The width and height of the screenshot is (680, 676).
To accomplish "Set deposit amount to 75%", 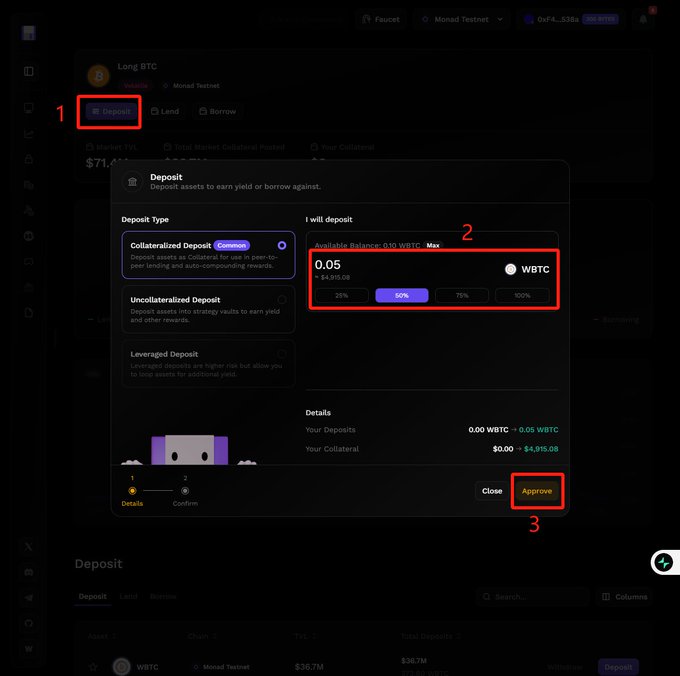I will pyautogui.click(x=462, y=295).
